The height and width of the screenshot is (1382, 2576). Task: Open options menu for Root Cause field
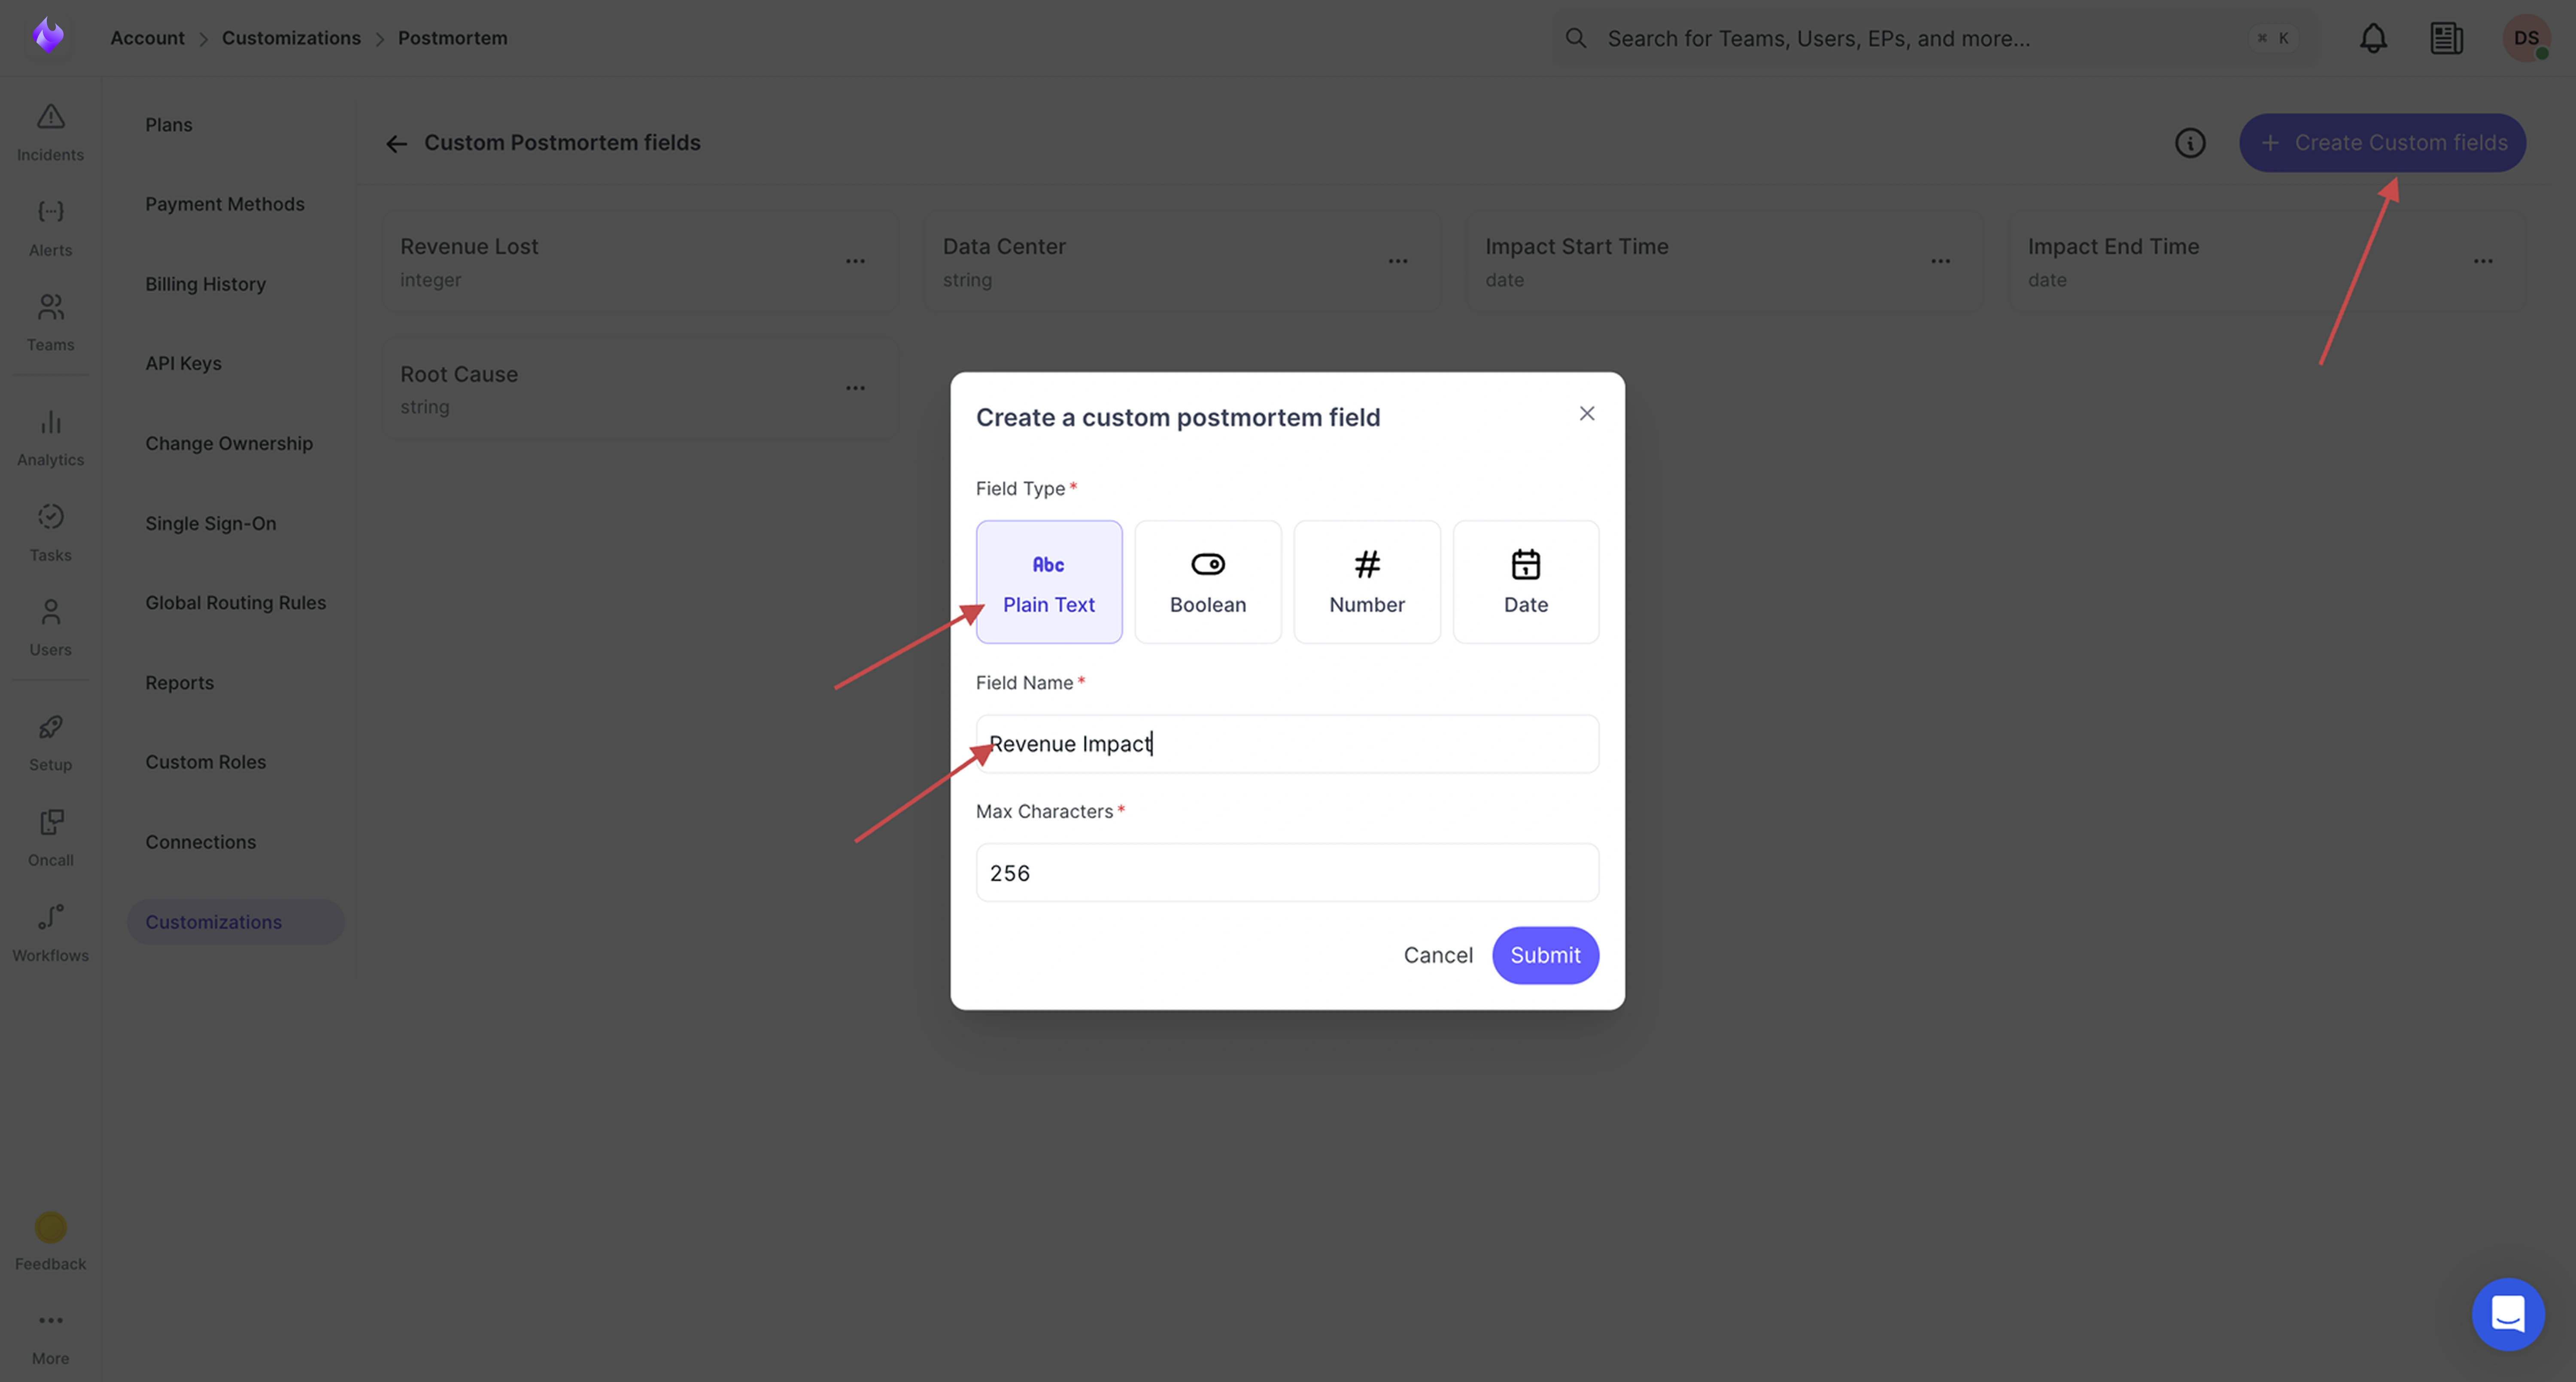[x=855, y=388]
